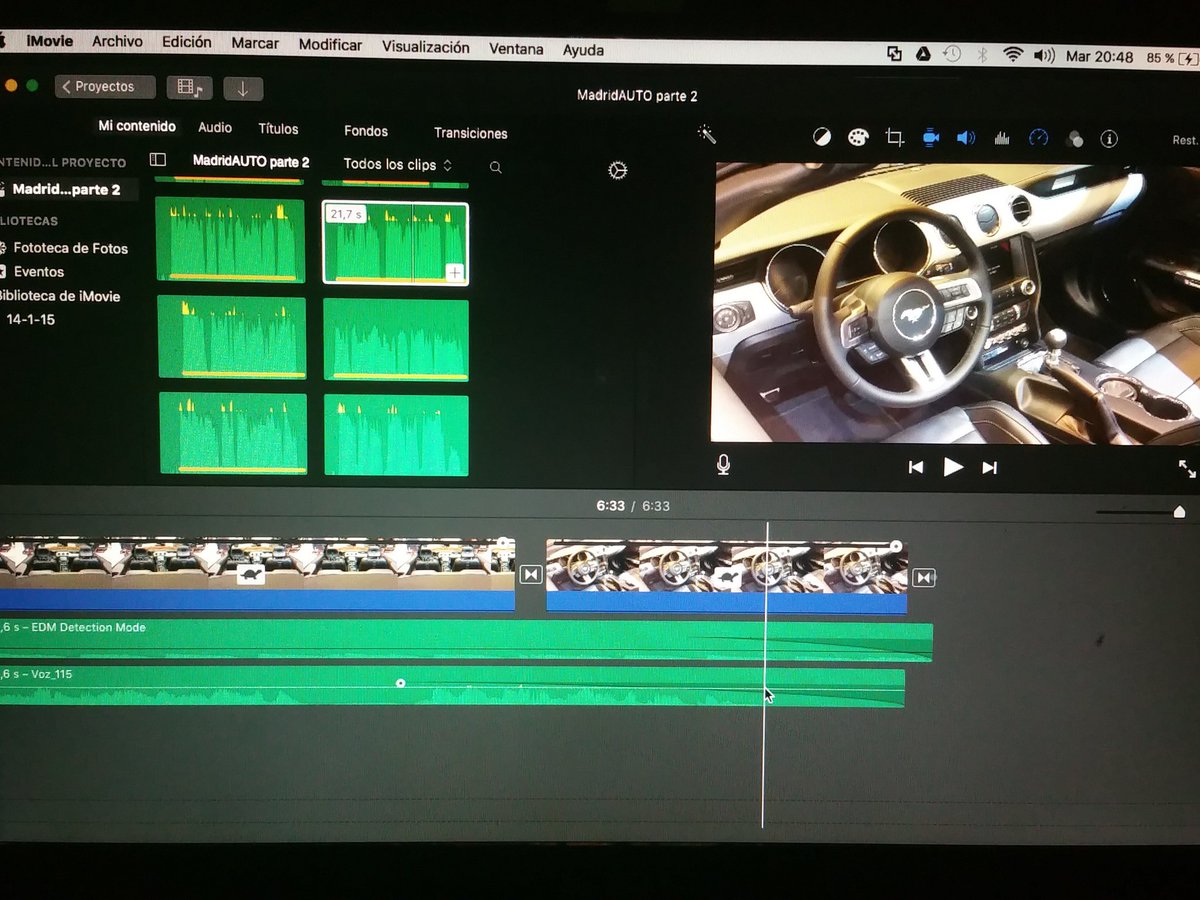The image size is (1200, 900).
Task: Show clip information inspector
Action: point(1109,139)
